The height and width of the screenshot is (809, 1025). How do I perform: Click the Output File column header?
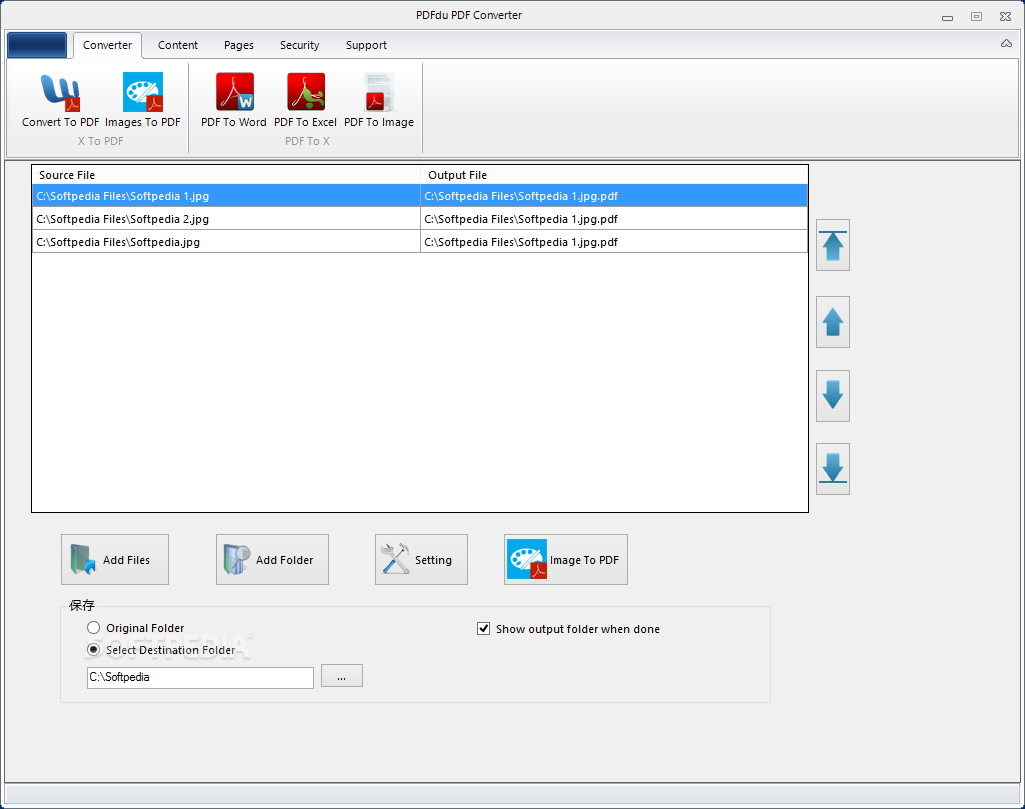pyautogui.click(x=614, y=174)
